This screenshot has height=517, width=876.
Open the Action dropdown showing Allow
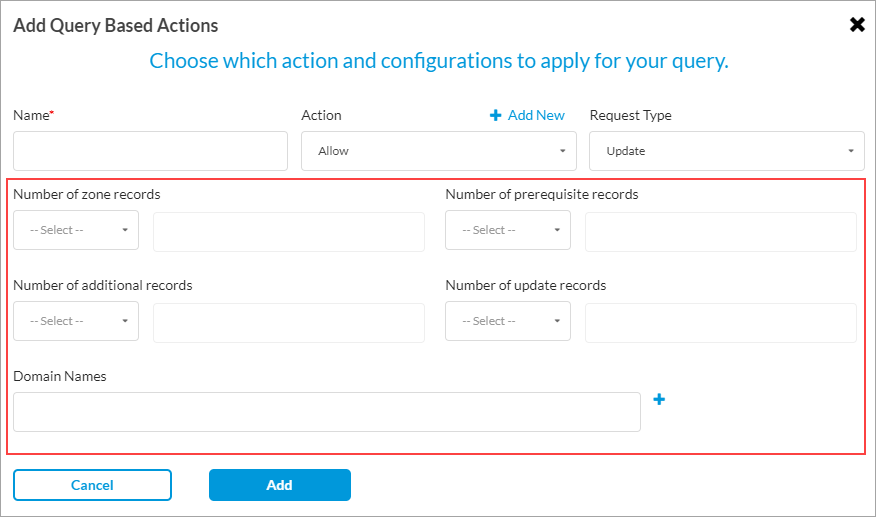(x=438, y=151)
